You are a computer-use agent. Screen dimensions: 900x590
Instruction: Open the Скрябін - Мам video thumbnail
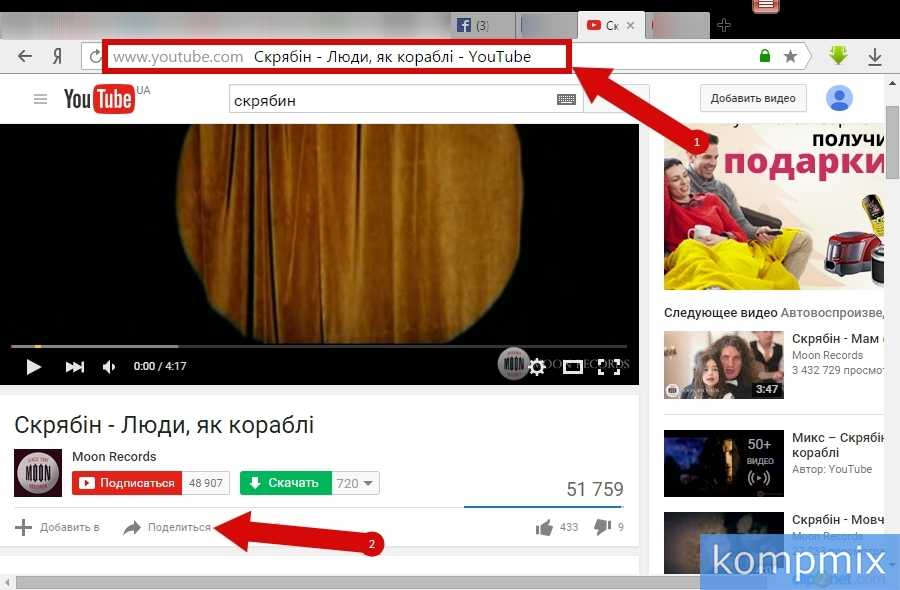coord(724,364)
